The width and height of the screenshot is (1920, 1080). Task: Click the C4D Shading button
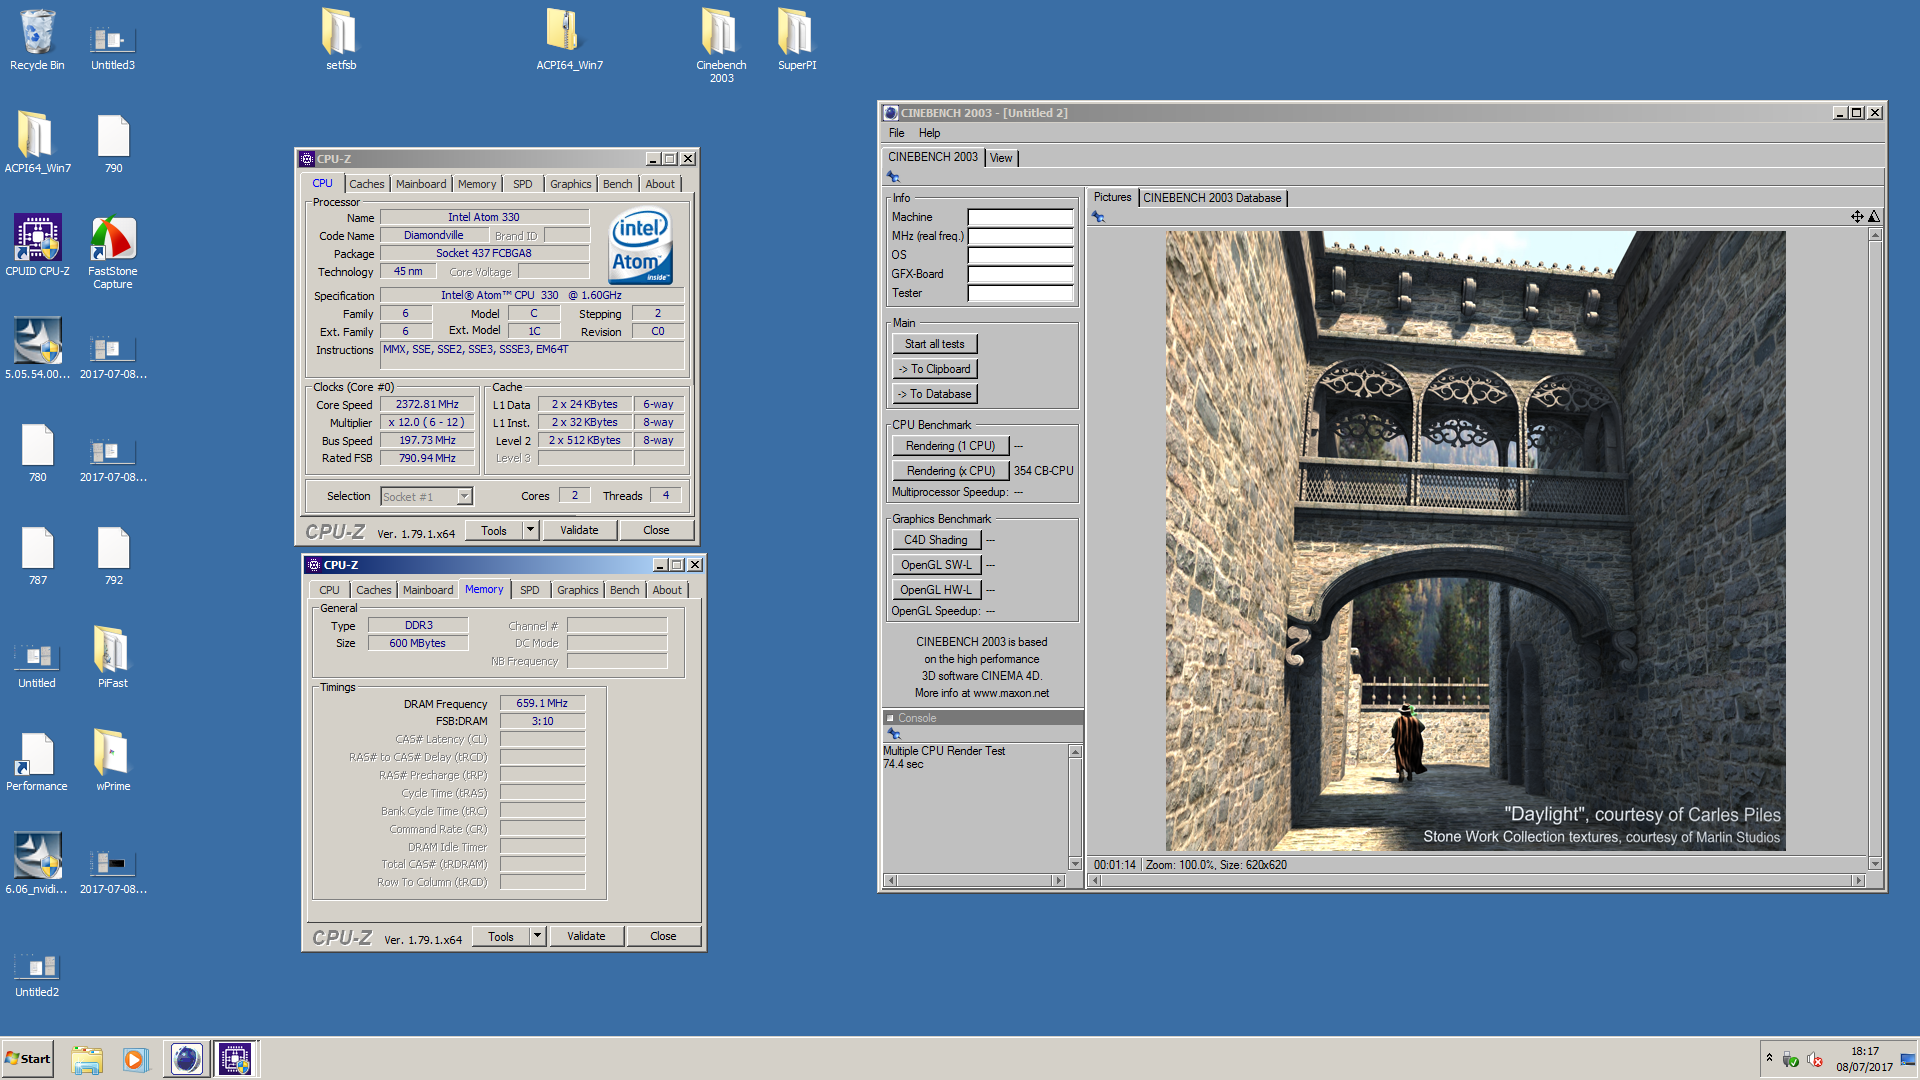[x=936, y=540]
